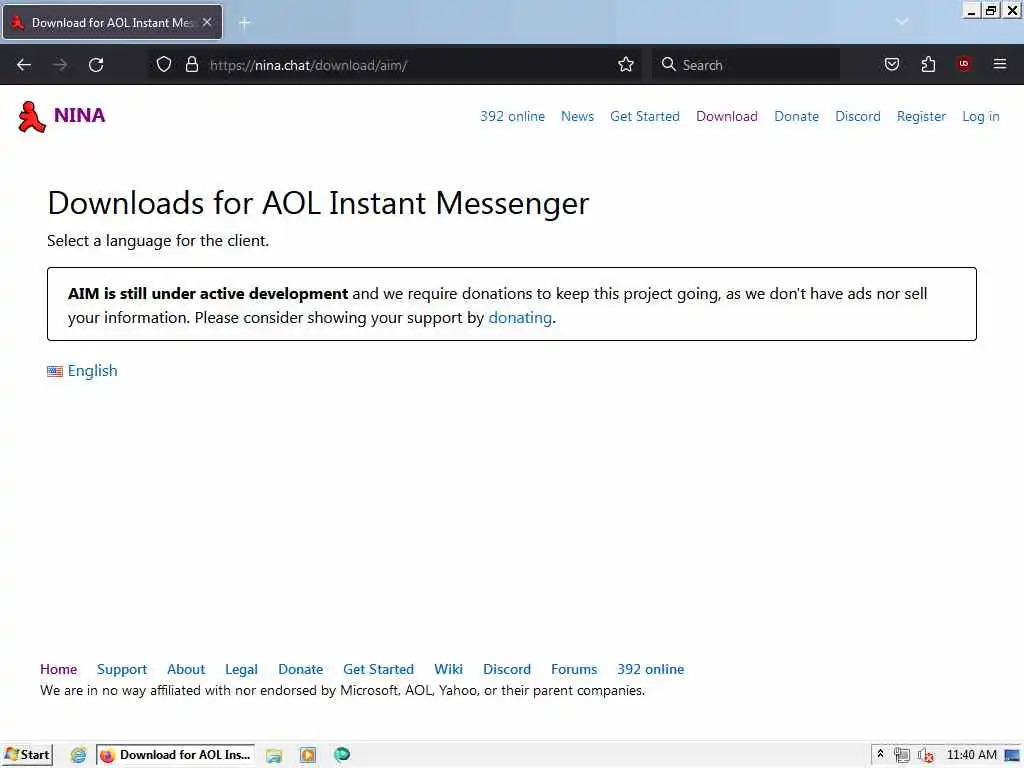
Task: Open the uBlock Origin toolbar icon
Action: tap(964, 64)
